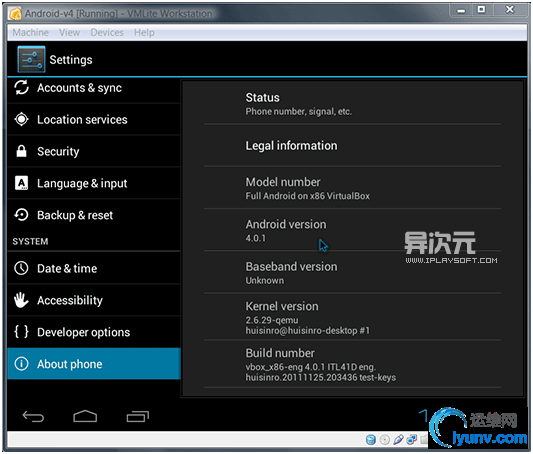This screenshot has width=533, height=454.
Task: Click the hard disk activity status icon
Action: (371, 439)
